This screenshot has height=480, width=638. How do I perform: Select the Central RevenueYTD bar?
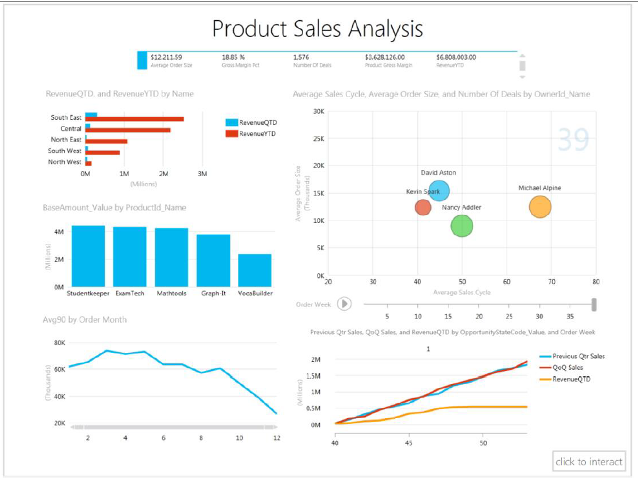[130, 130]
